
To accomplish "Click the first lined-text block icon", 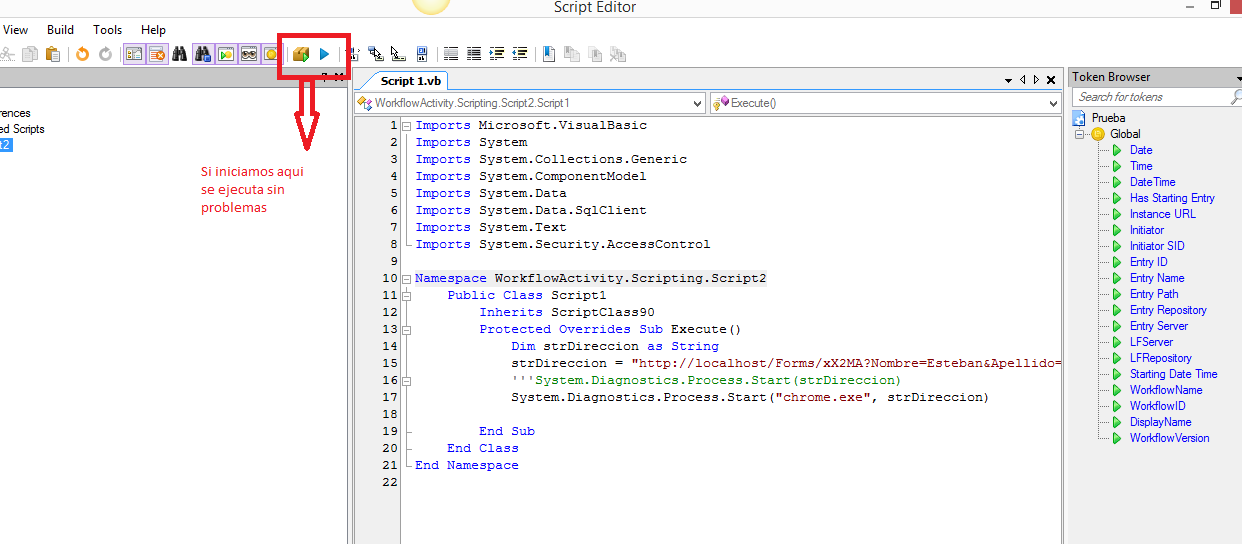I will click(451, 54).
